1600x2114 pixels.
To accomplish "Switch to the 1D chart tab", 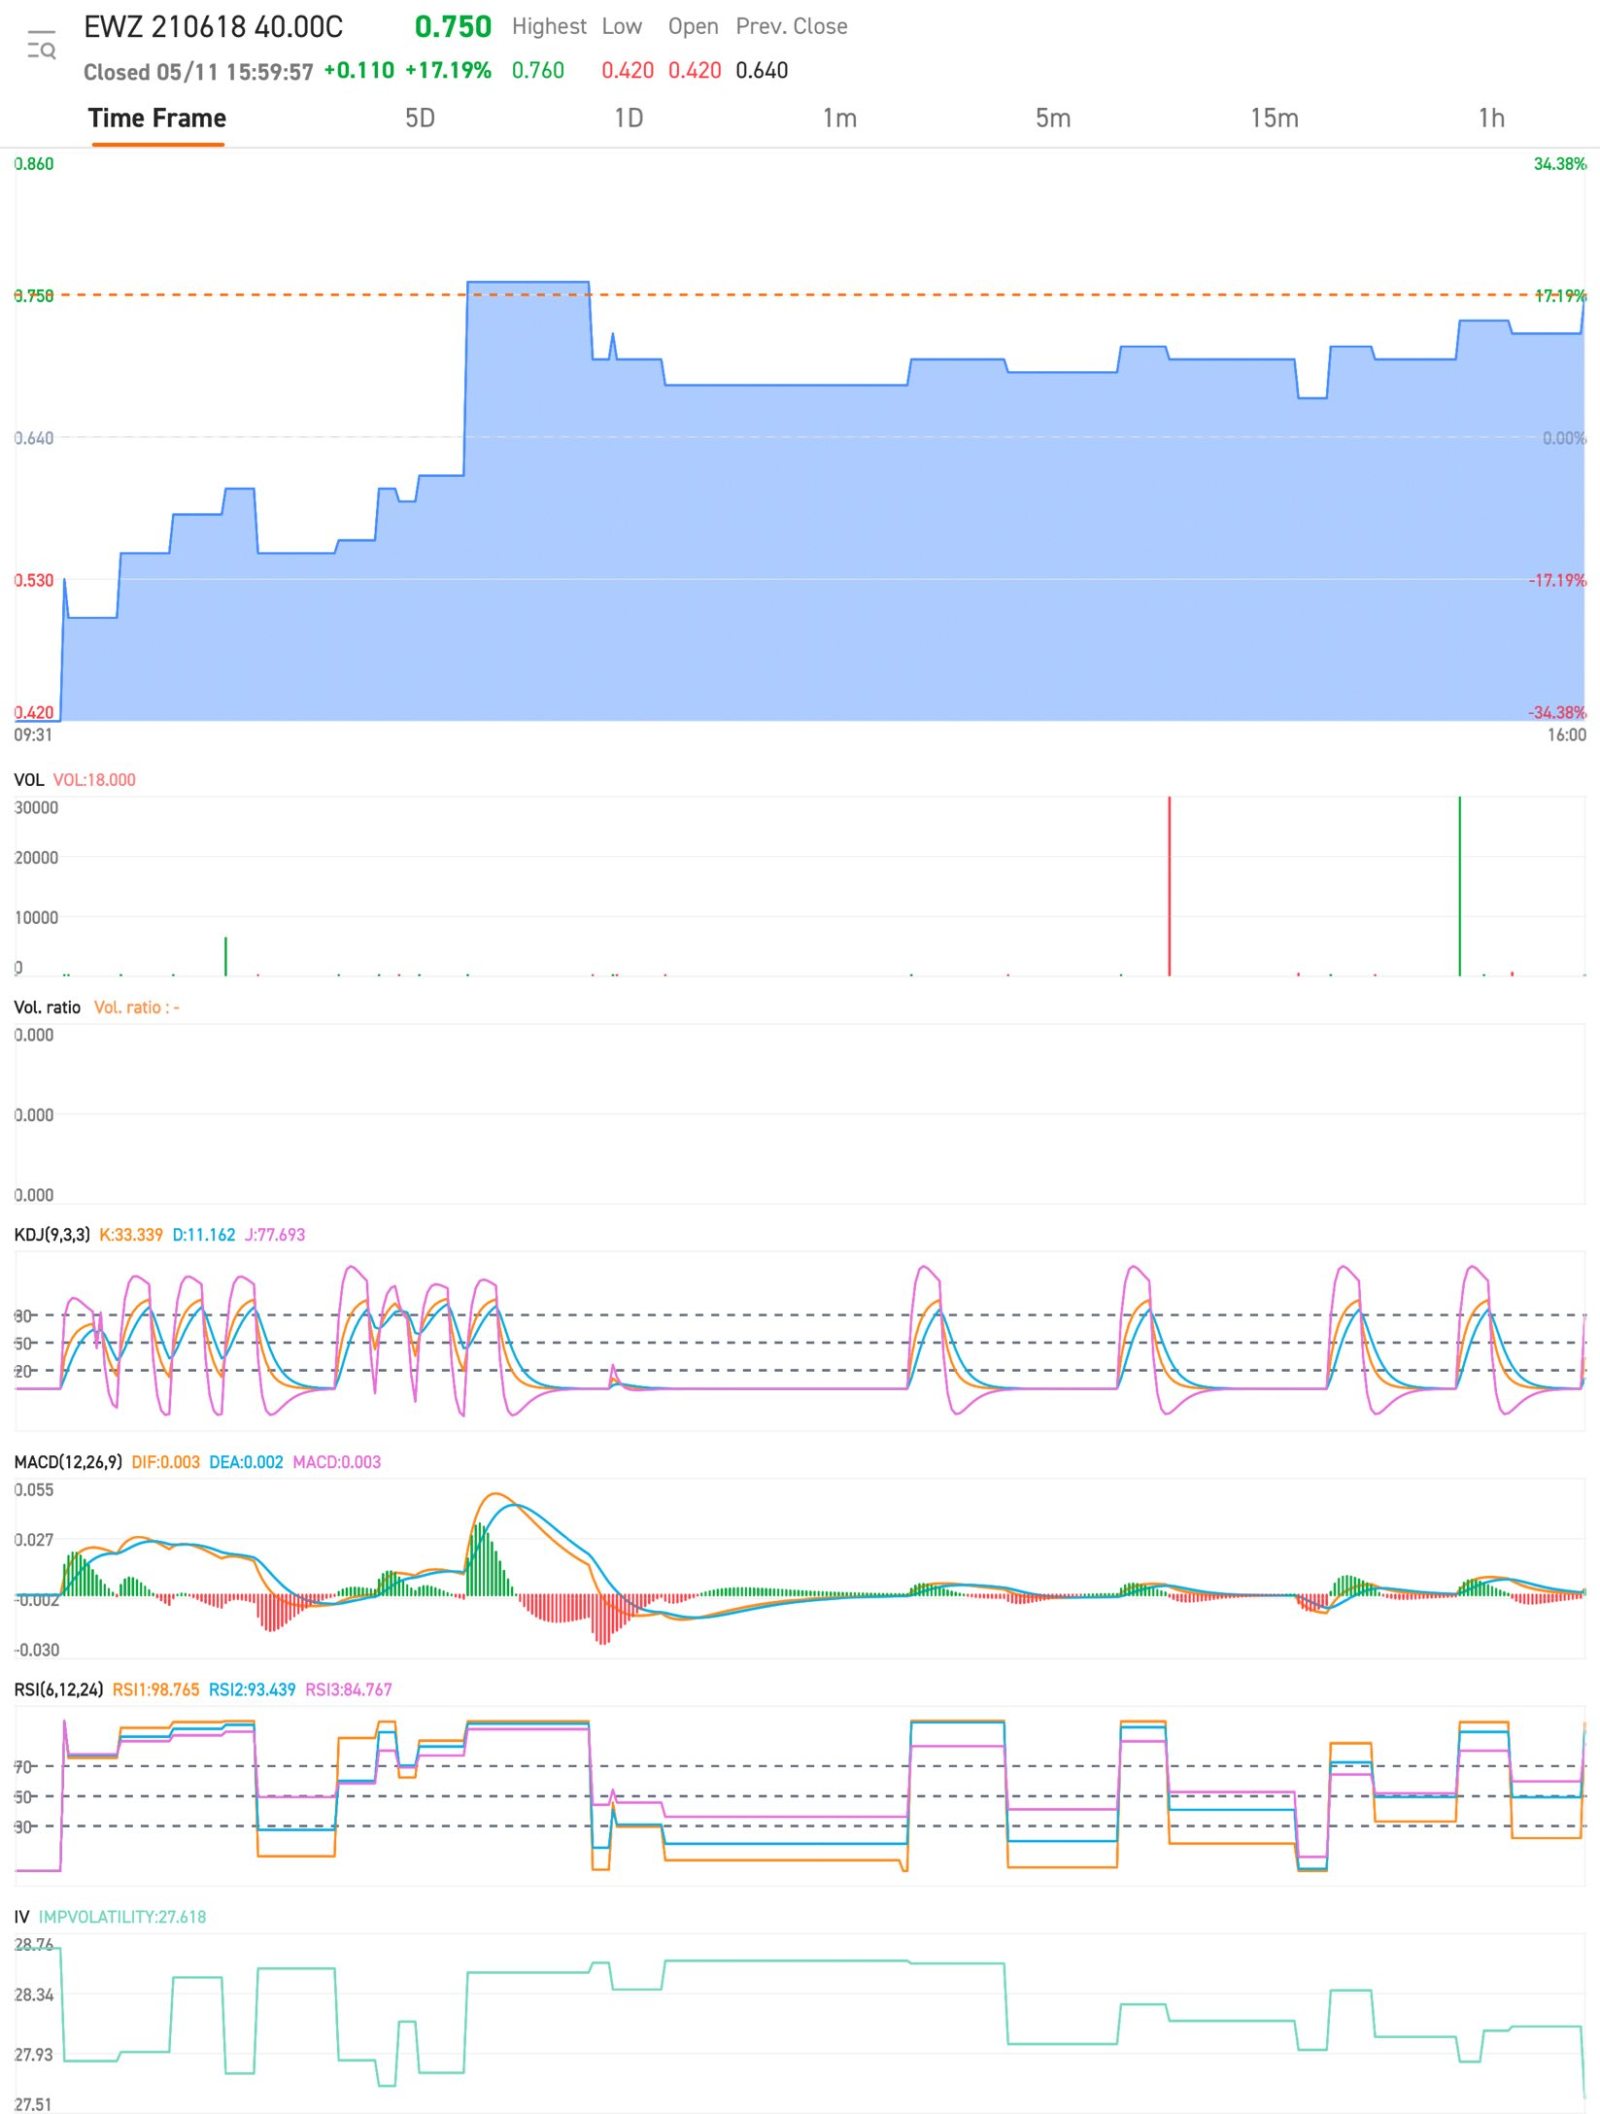I will coord(628,118).
